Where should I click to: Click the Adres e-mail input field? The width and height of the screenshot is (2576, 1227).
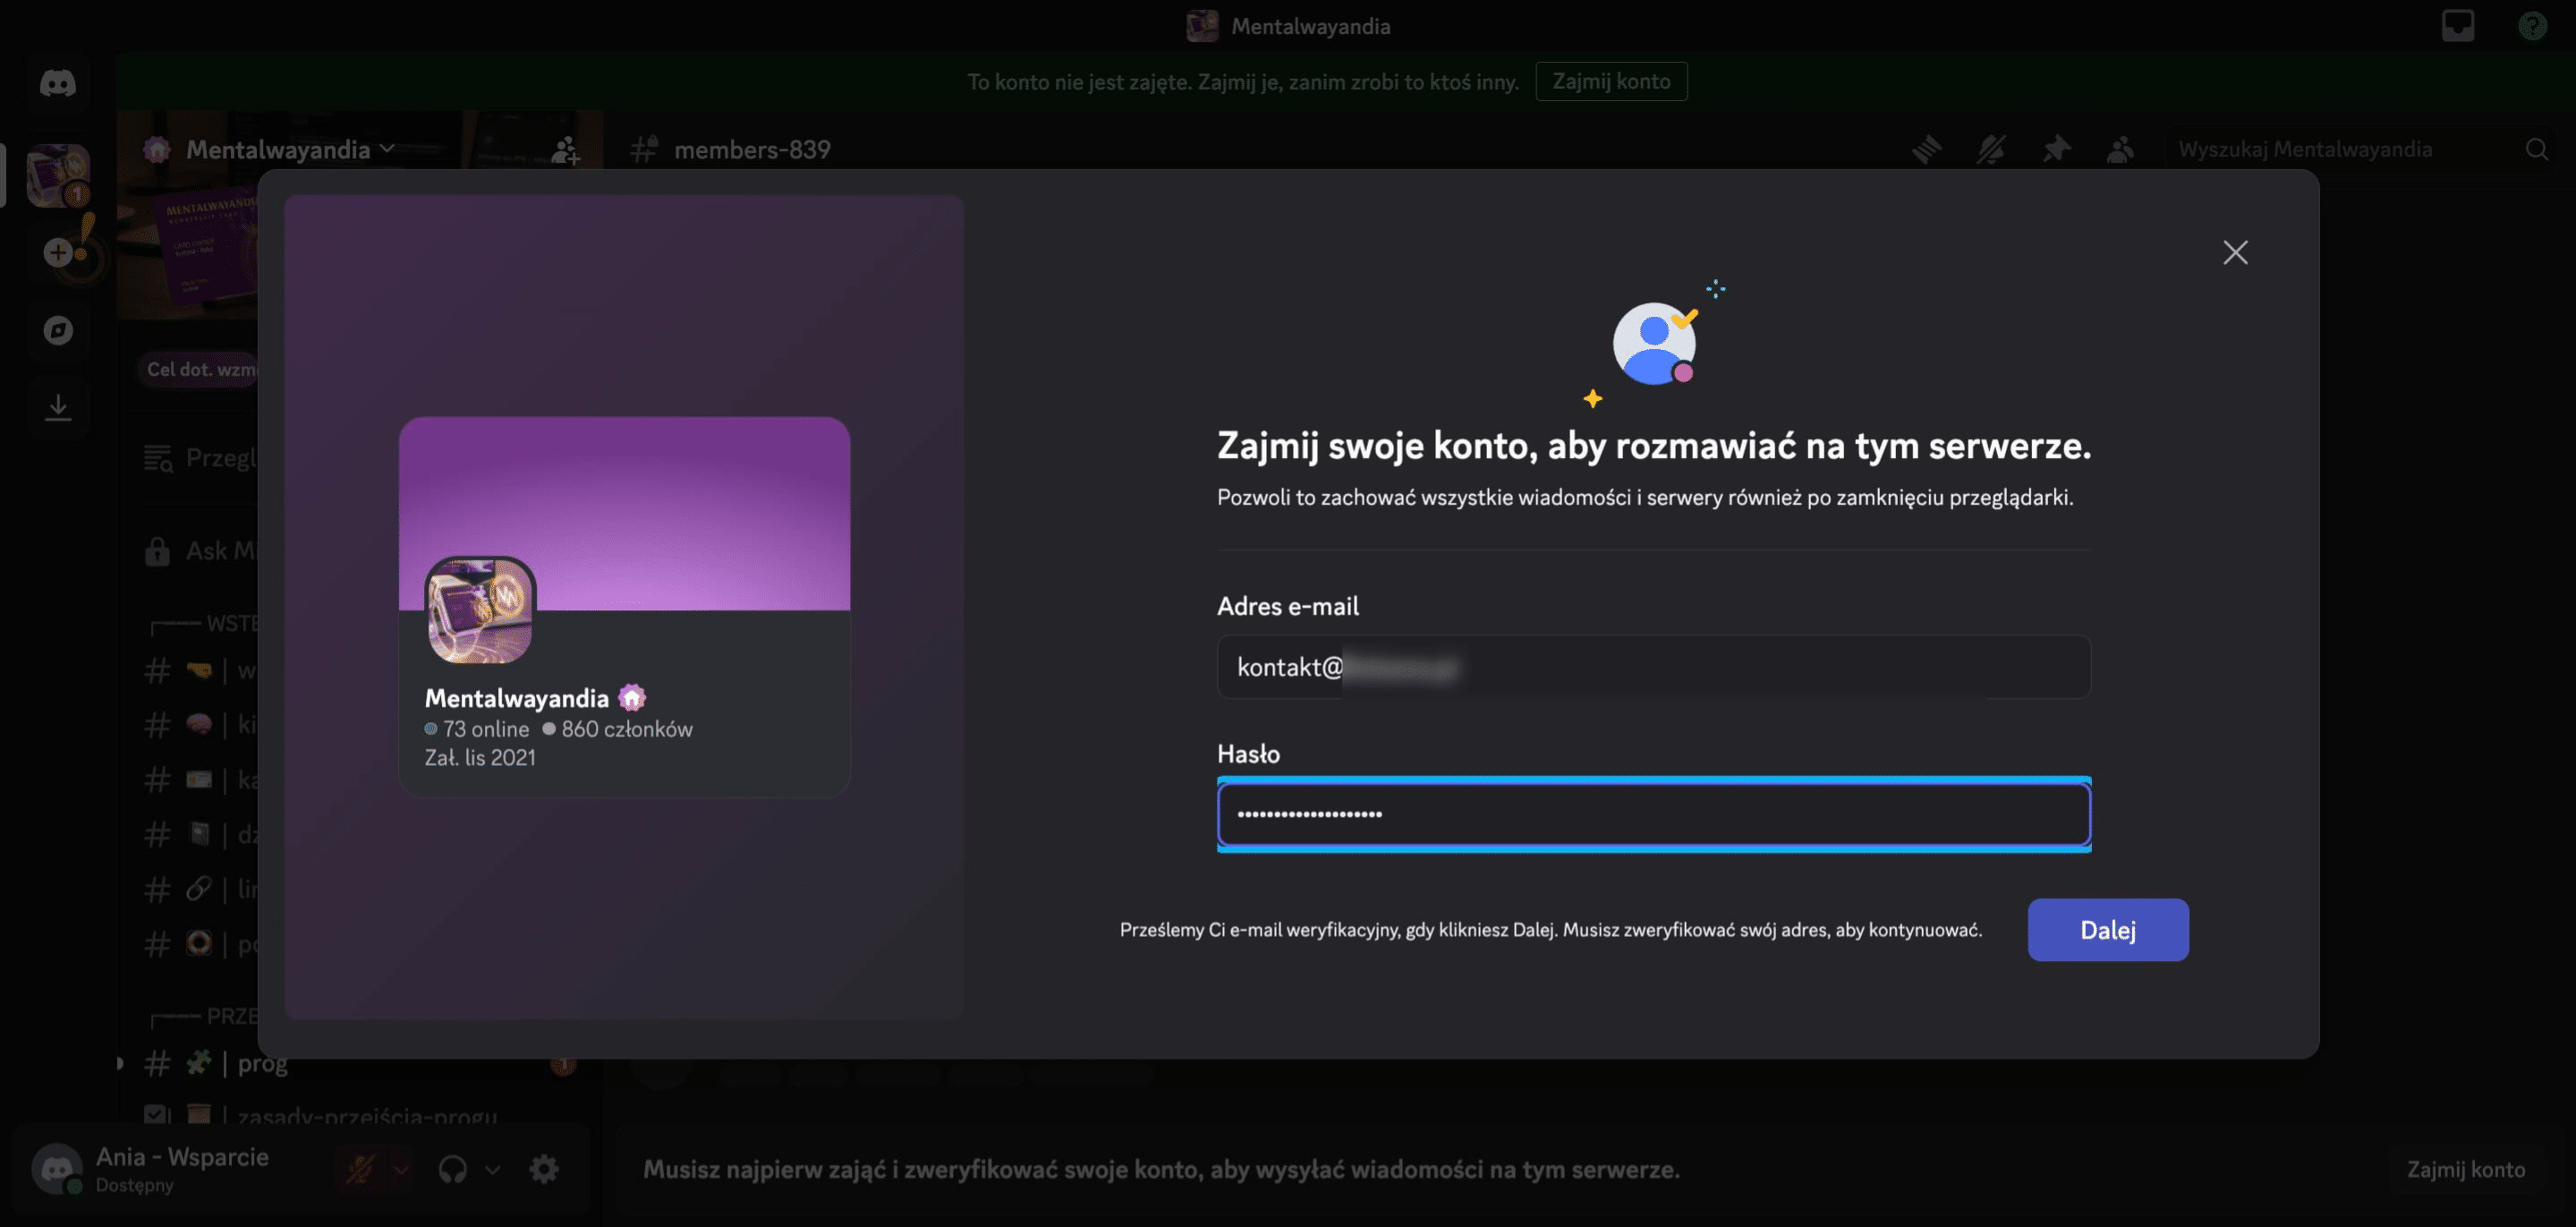click(x=1653, y=667)
